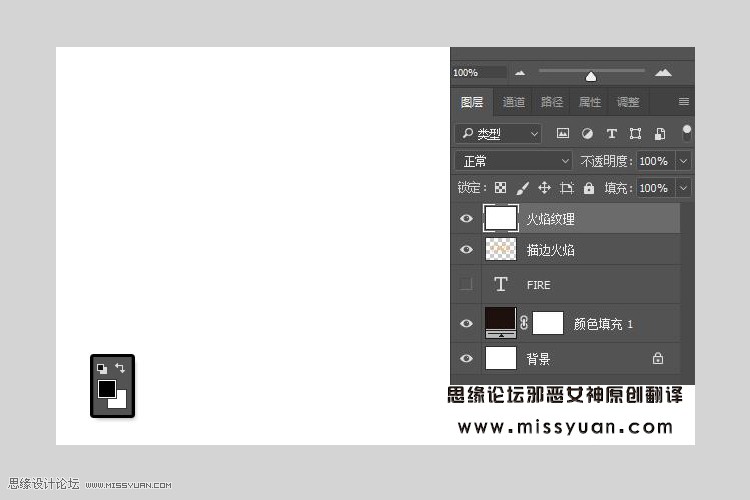Click link icon on 颜色填充 1 layer
This screenshot has height=500, width=750.
click(x=524, y=323)
